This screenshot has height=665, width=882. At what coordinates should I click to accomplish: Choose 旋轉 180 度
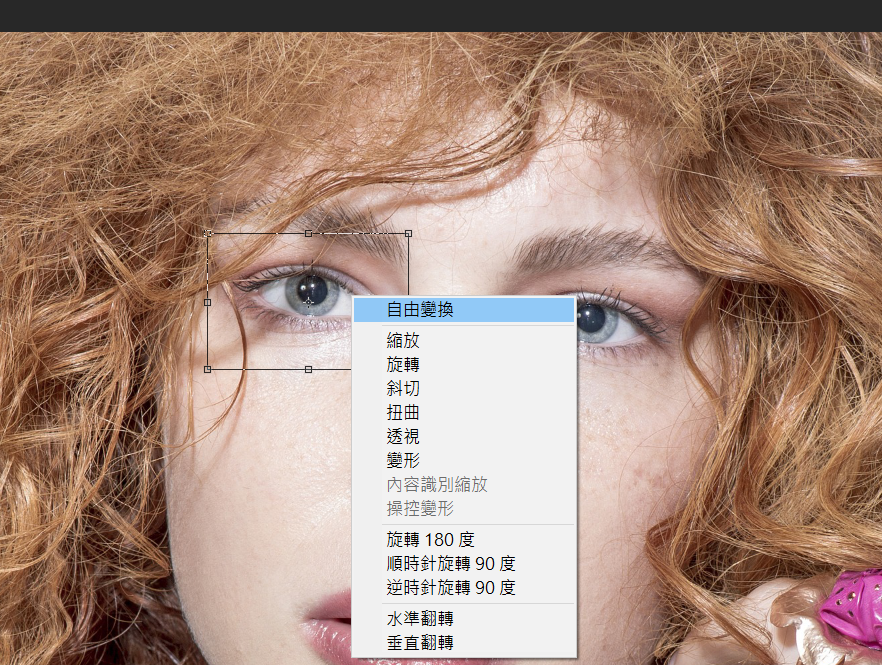464,540
